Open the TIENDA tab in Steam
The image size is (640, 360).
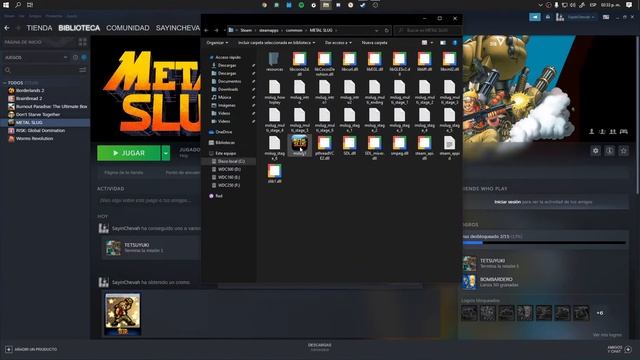[39, 28]
